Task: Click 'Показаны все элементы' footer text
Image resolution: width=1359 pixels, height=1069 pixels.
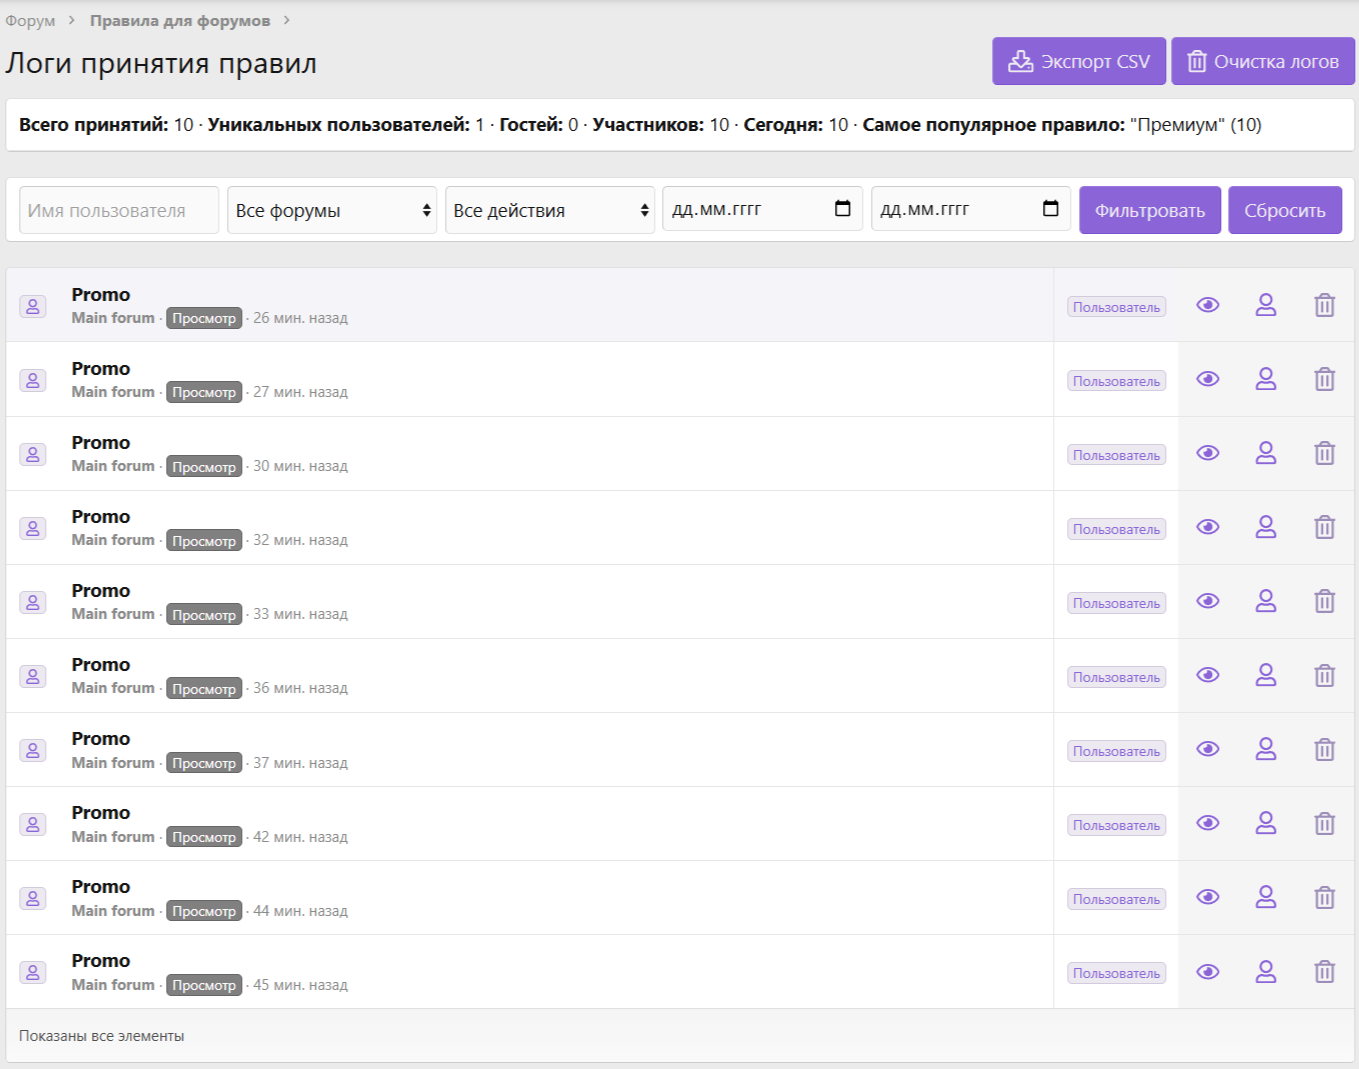Action: pyautogui.click(x=102, y=1036)
